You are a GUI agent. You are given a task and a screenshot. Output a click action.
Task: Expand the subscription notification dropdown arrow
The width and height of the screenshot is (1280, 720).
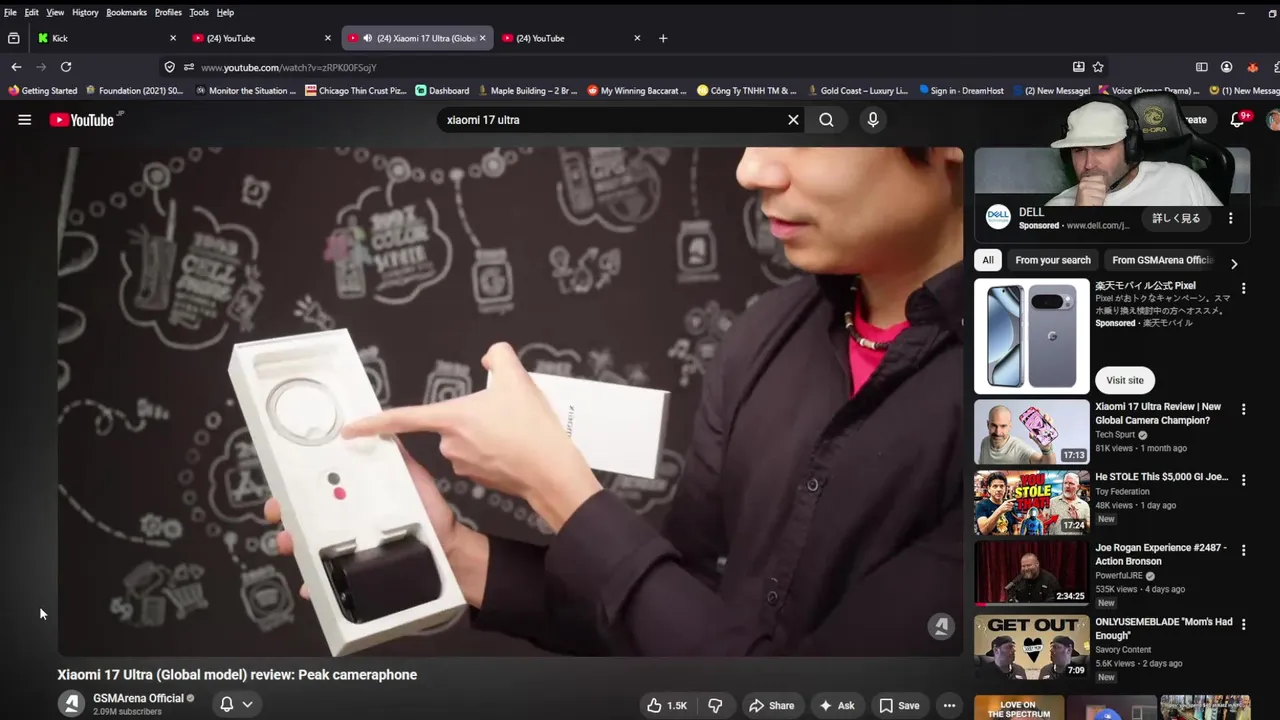click(x=247, y=704)
